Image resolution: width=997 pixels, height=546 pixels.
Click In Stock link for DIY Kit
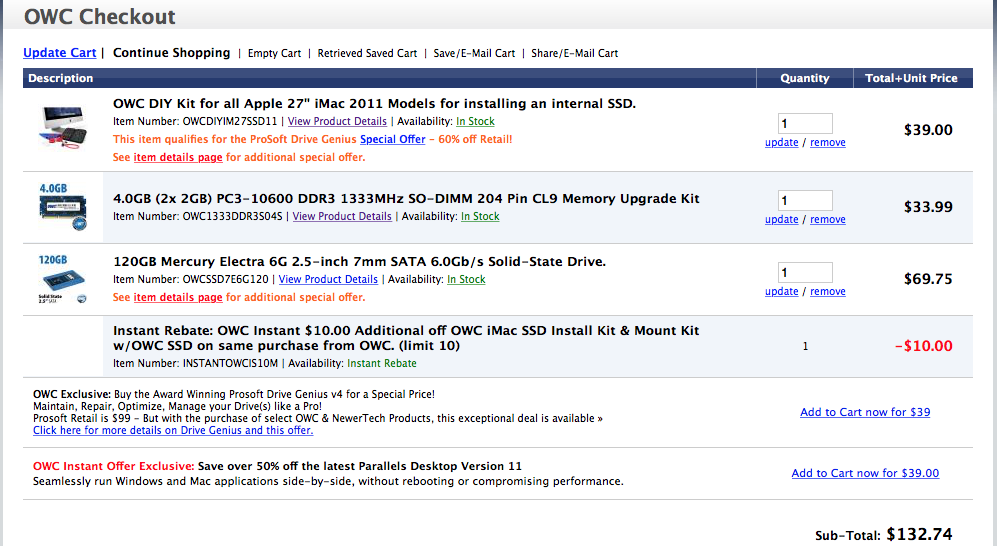pyautogui.click(x=475, y=121)
